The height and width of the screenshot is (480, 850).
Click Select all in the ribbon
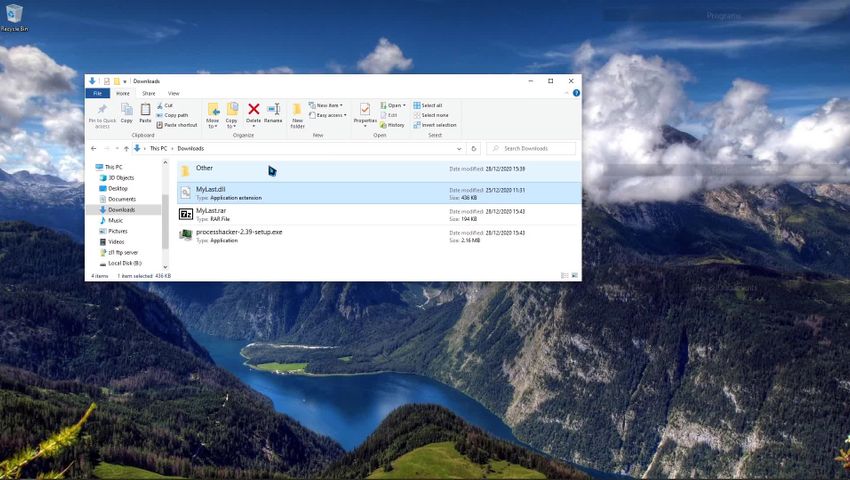pyautogui.click(x=430, y=105)
